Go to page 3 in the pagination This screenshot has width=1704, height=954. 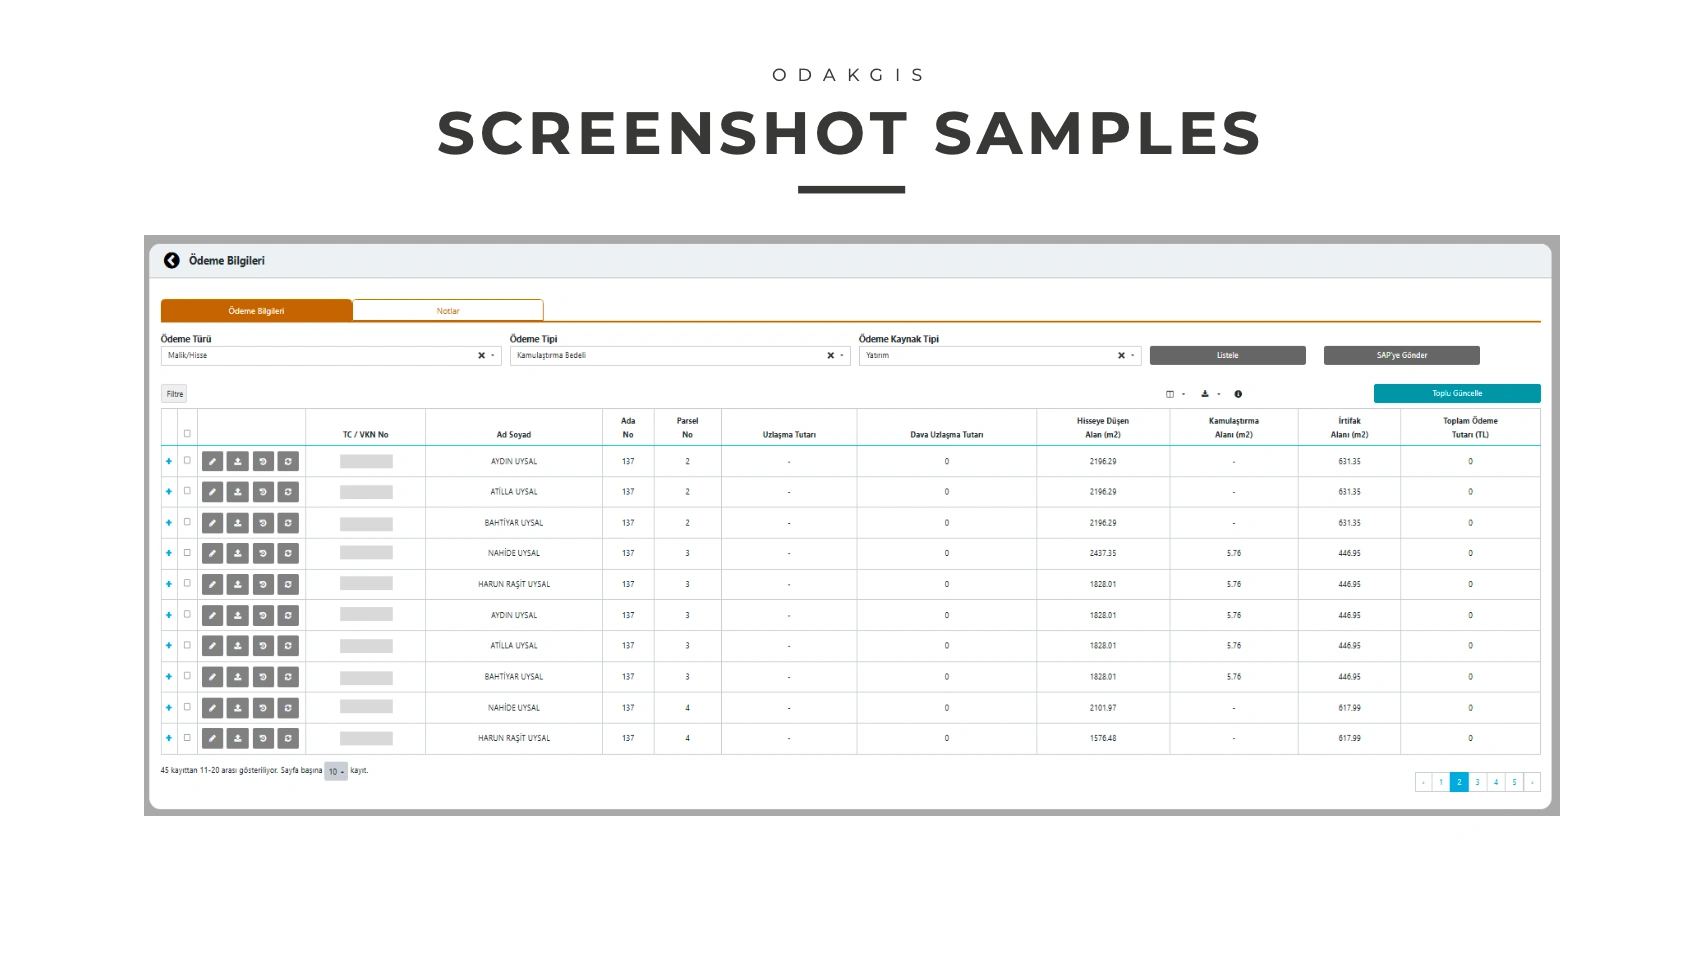click(x=1477, y=782)
